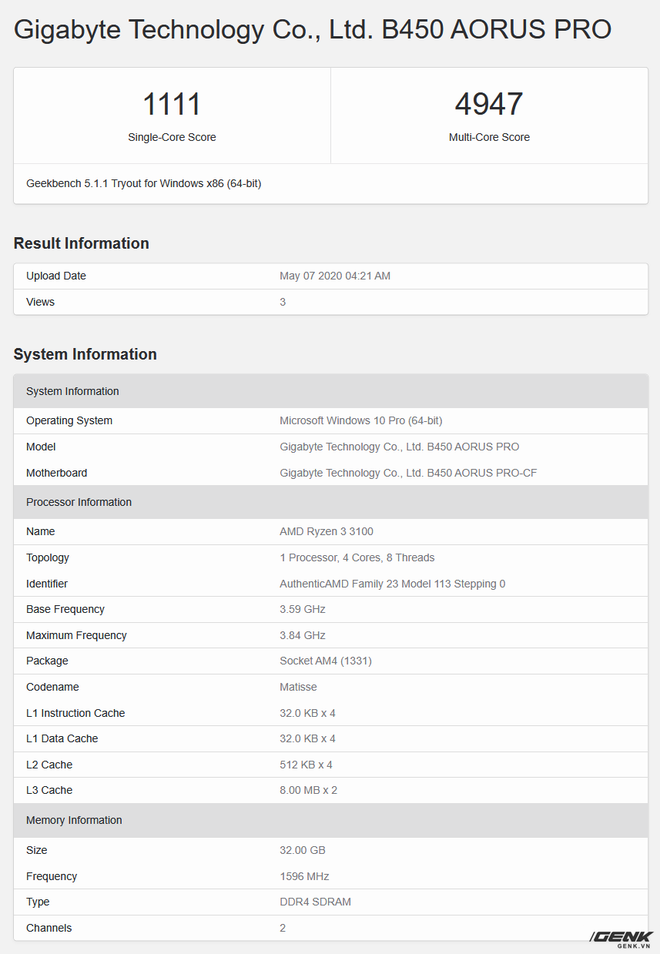Click the '3.59 GHz' base frequency value
Screen dimensions: 660x954
pyautogui.click(x=303, y=610)
